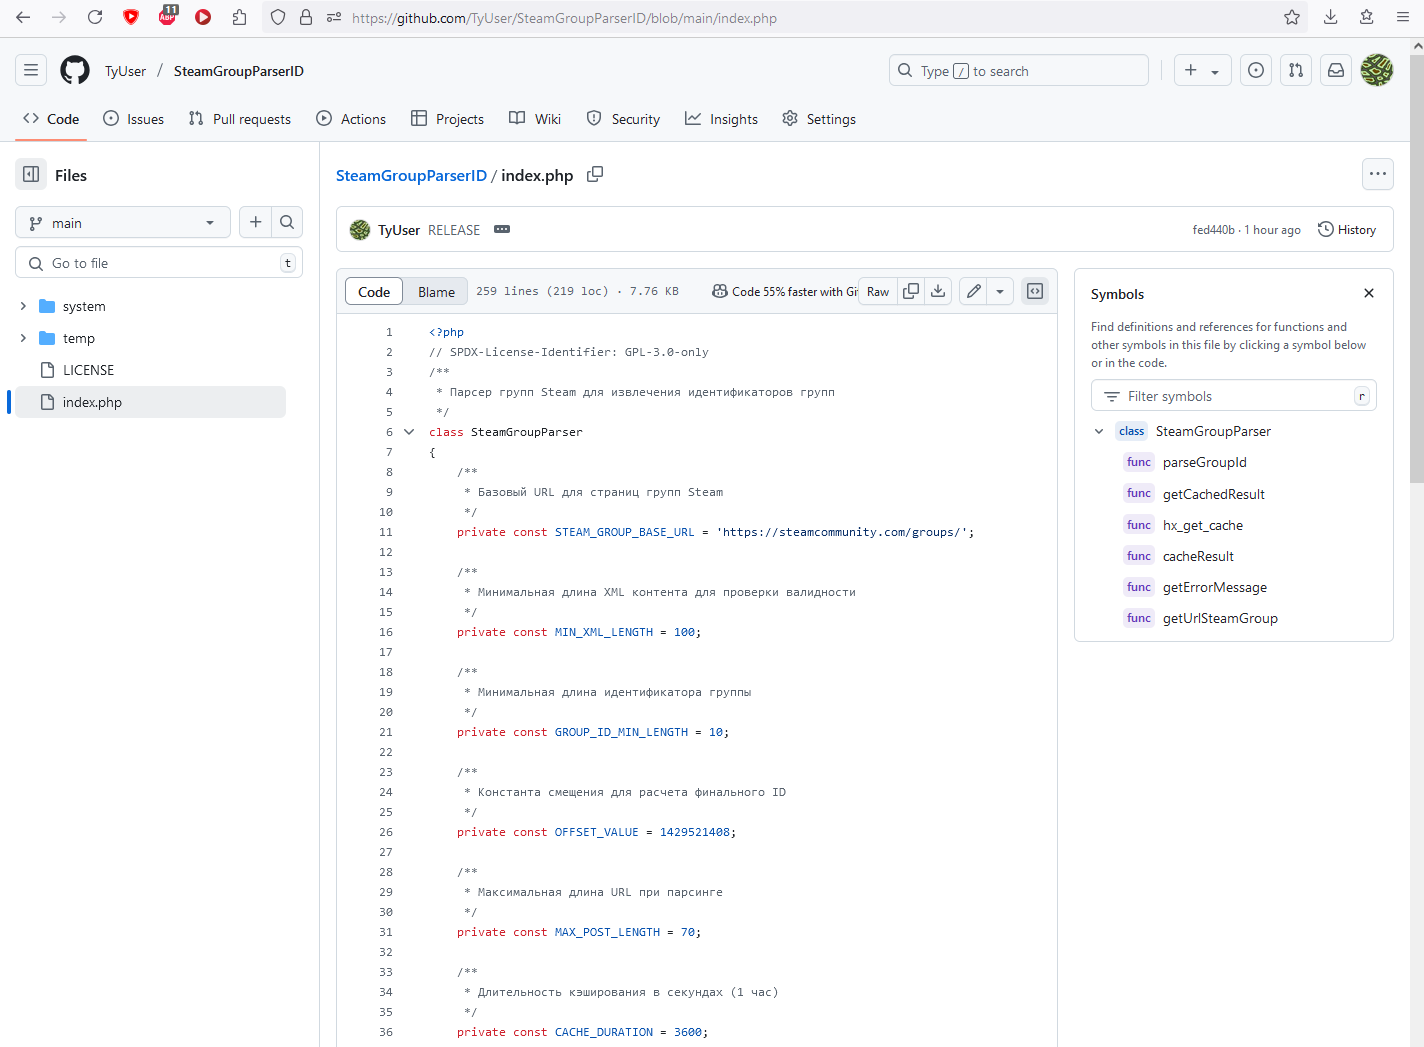The height and width of the screenshot is (1047, 1424).
Task: Add a file with plus button
Action: [x=256, y=222]
